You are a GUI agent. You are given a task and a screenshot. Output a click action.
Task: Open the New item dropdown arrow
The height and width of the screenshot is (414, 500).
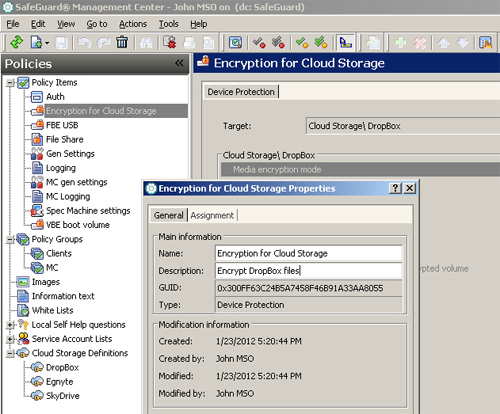47,43
